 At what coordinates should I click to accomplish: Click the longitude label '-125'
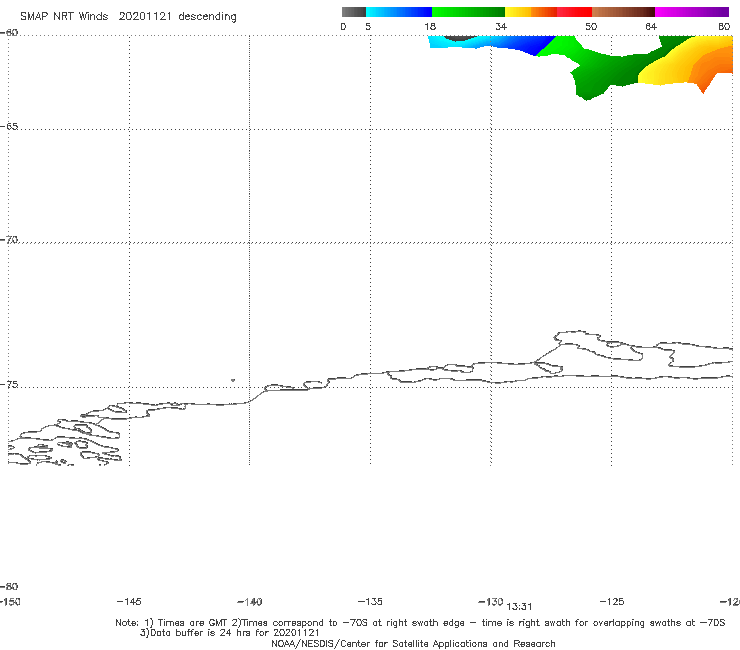point(612,602)
